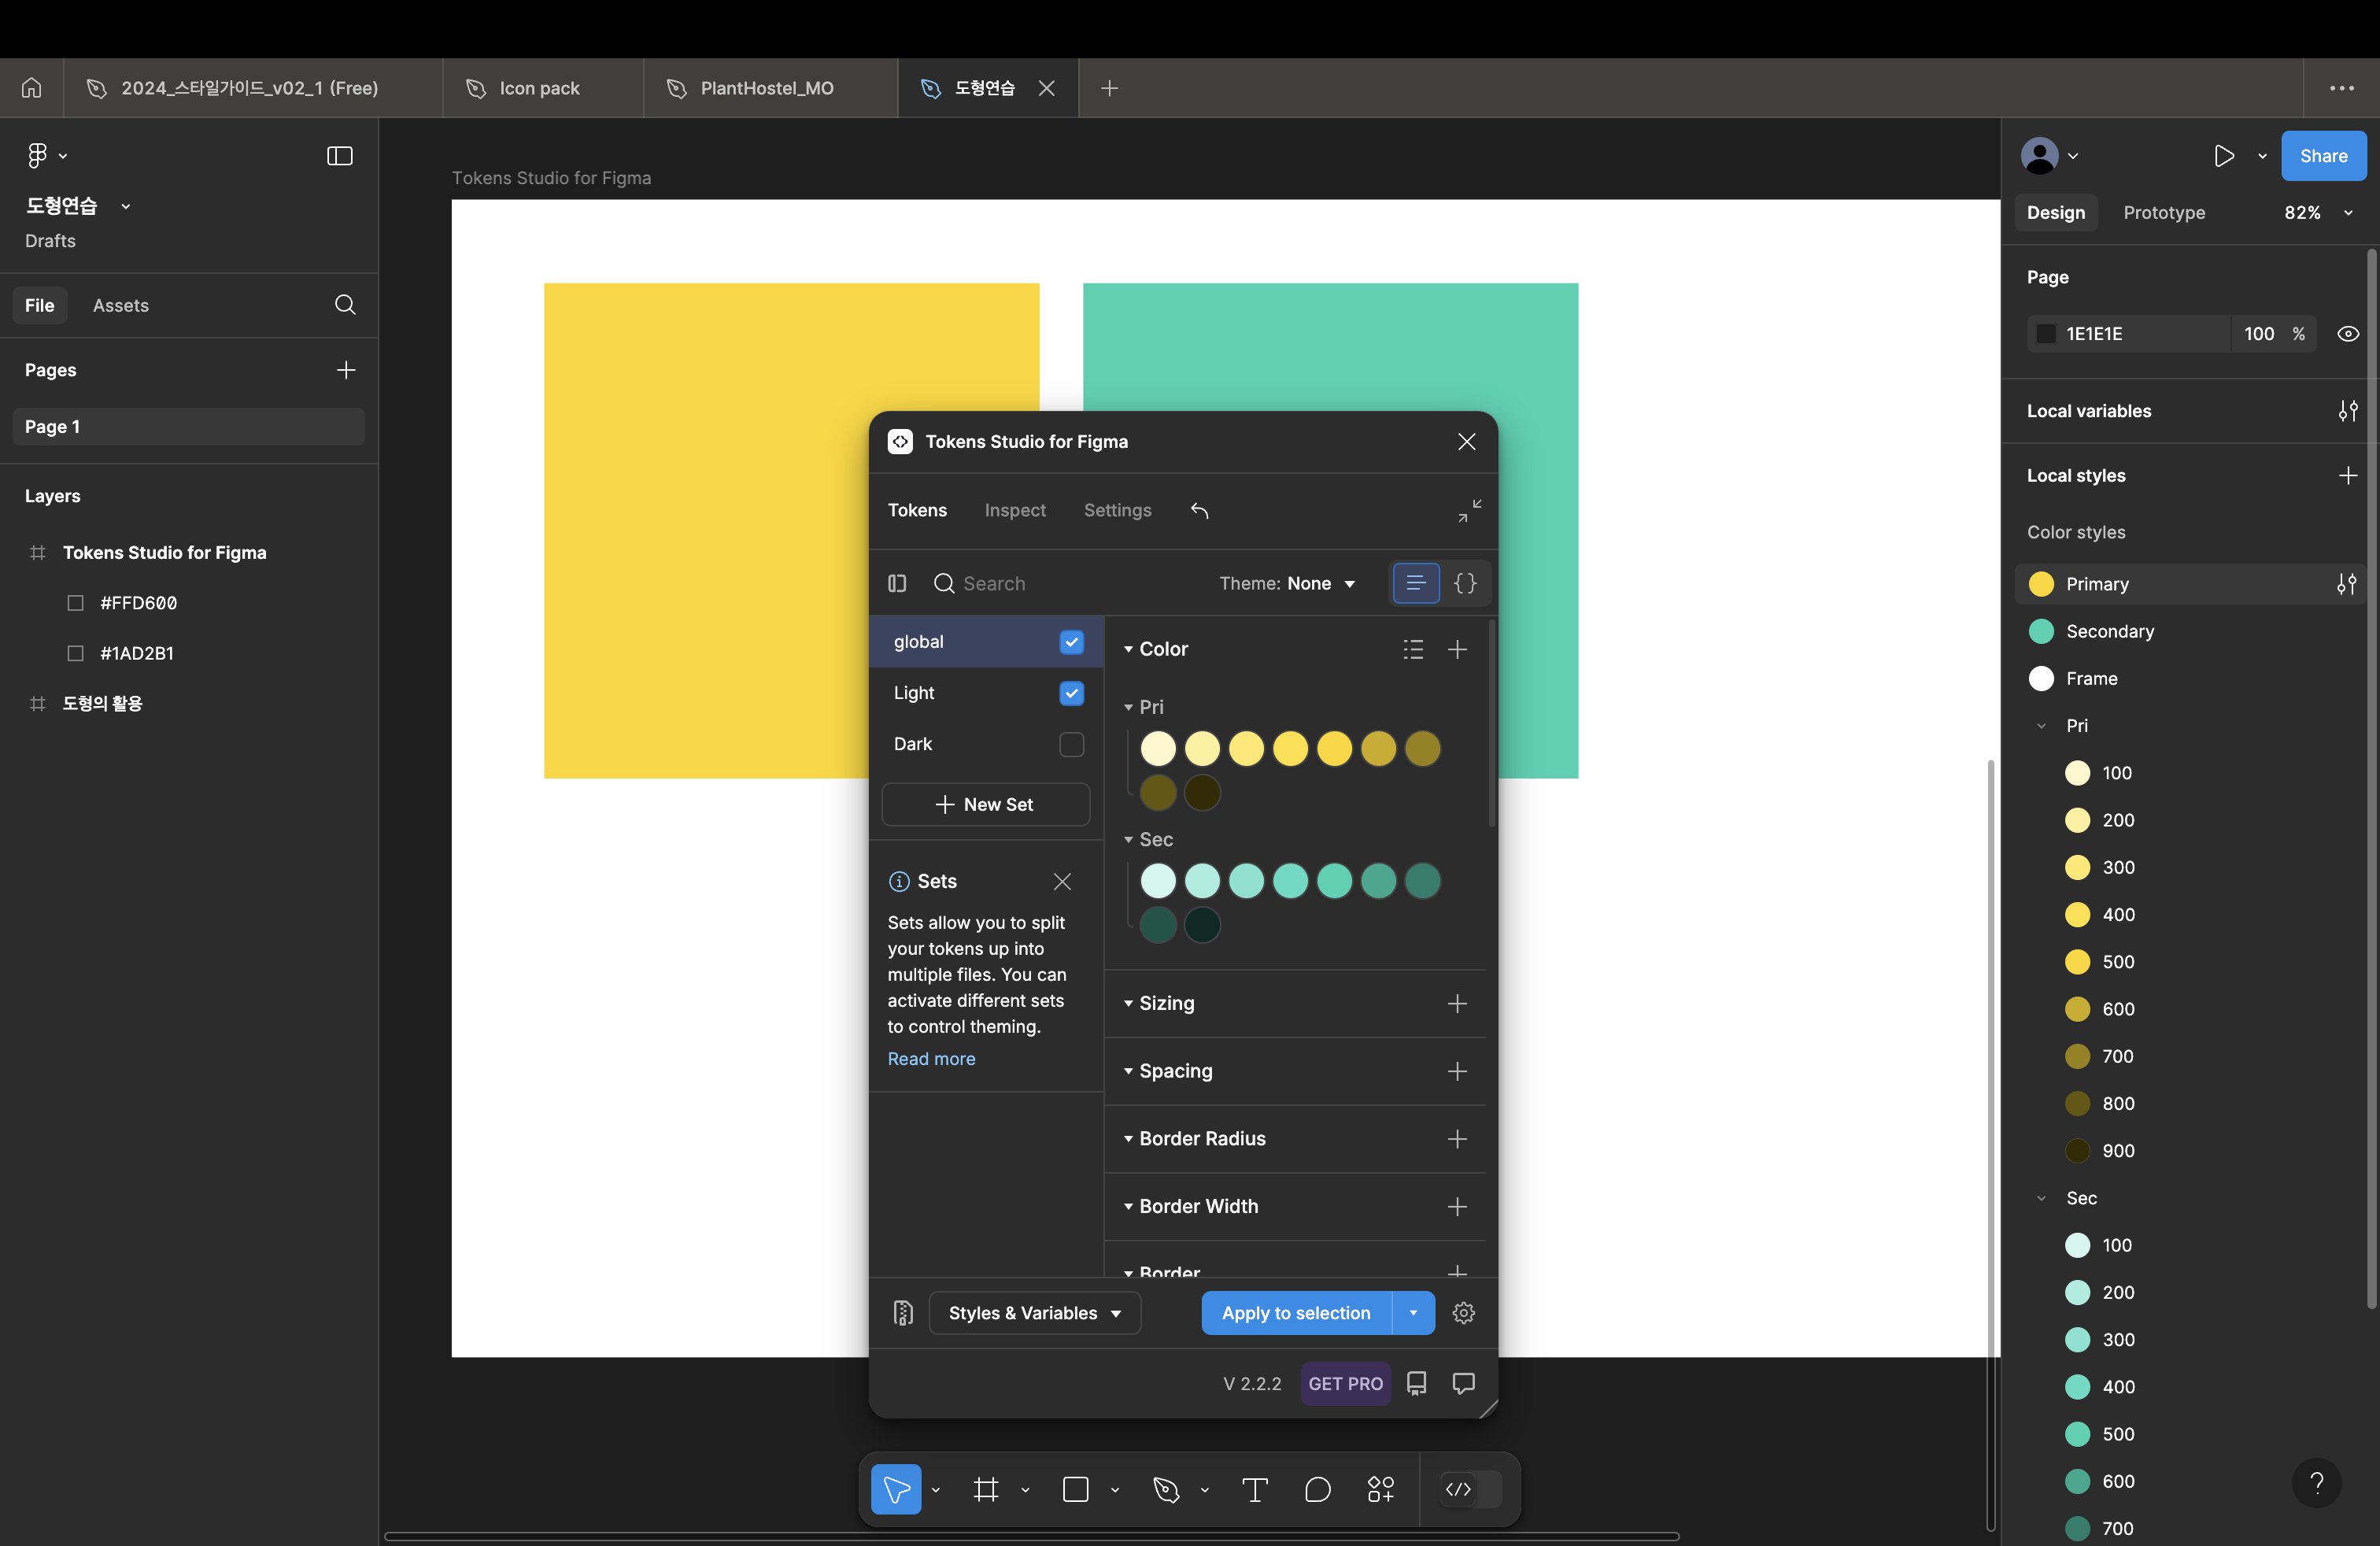This screenshot has height=1546, width=2380.
Task: Show Color tokens as list view
Action: point(1413,649)
